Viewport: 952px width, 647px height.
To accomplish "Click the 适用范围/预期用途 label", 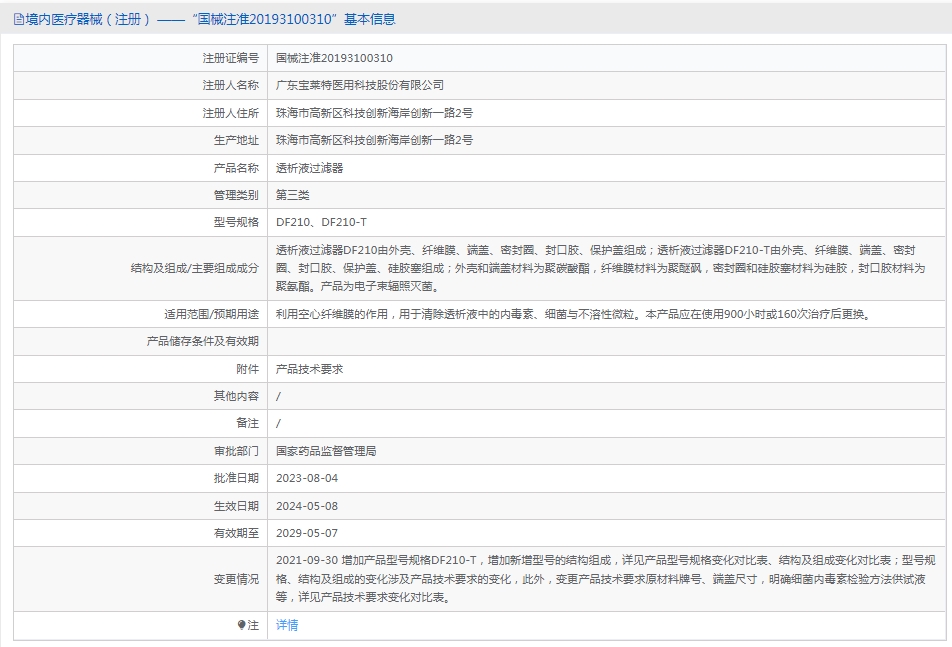I will tap(211, 314).
